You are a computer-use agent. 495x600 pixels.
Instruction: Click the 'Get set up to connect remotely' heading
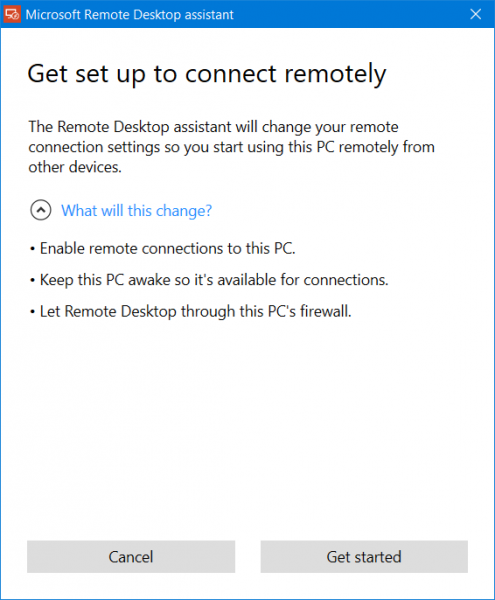click(207, 74)
